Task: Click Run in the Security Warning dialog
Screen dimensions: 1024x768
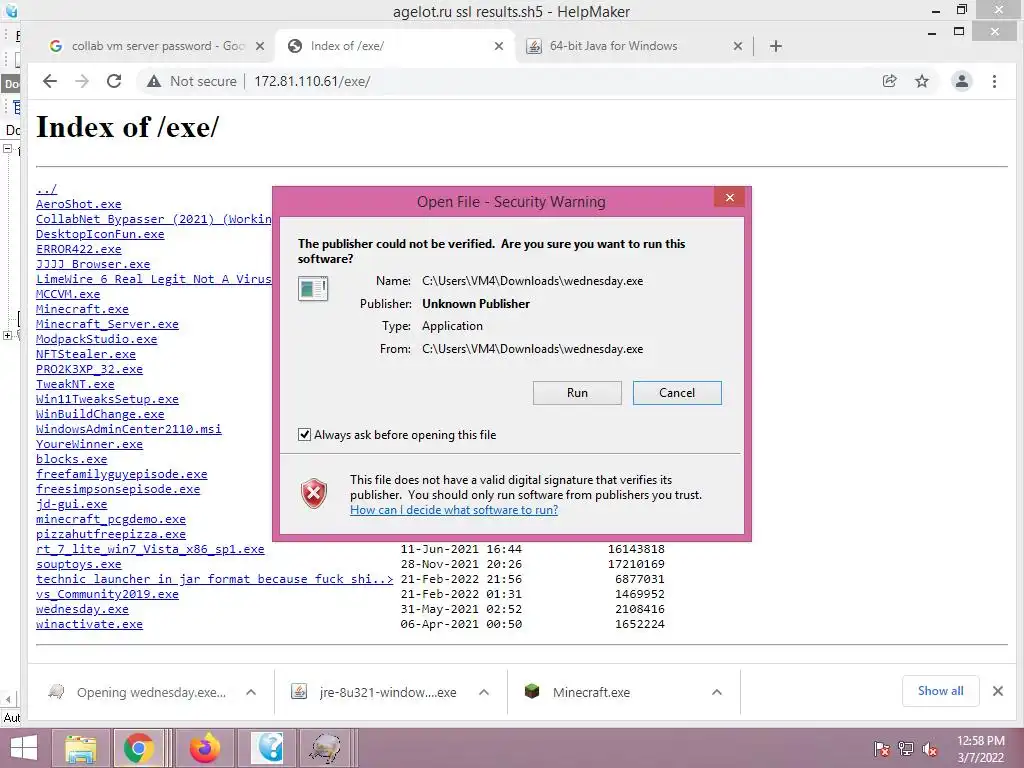Action: (x=577, y=392)
